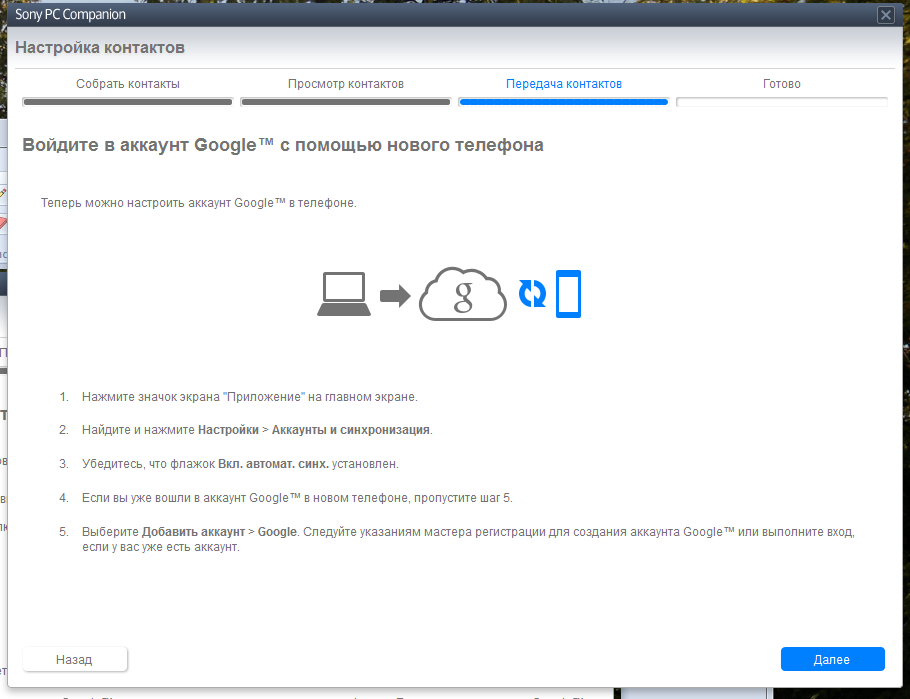The height and width of the screenshot is (699, 910).
Task: Click the text Теперь можно настроить аккаунт Google
Action: coord(198,203)
